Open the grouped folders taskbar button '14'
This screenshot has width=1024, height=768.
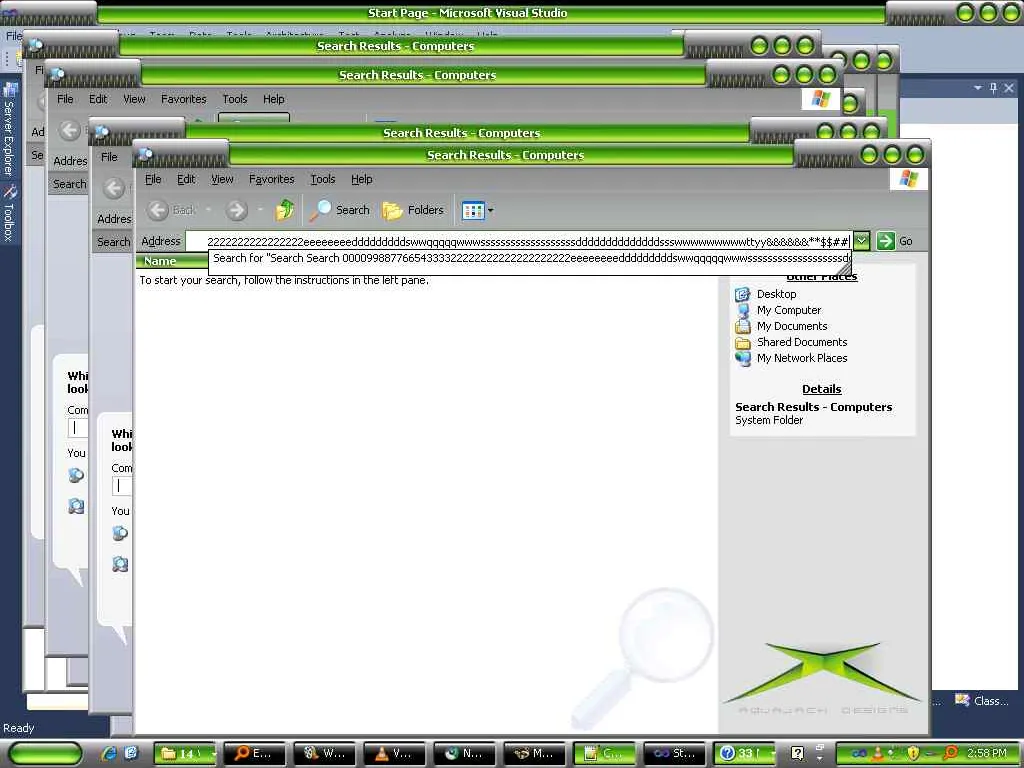(187, 754)
